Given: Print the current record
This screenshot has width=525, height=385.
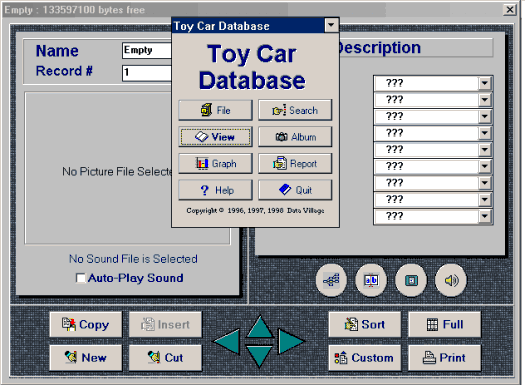Looking at the screenshot, I should click(445, 358).
